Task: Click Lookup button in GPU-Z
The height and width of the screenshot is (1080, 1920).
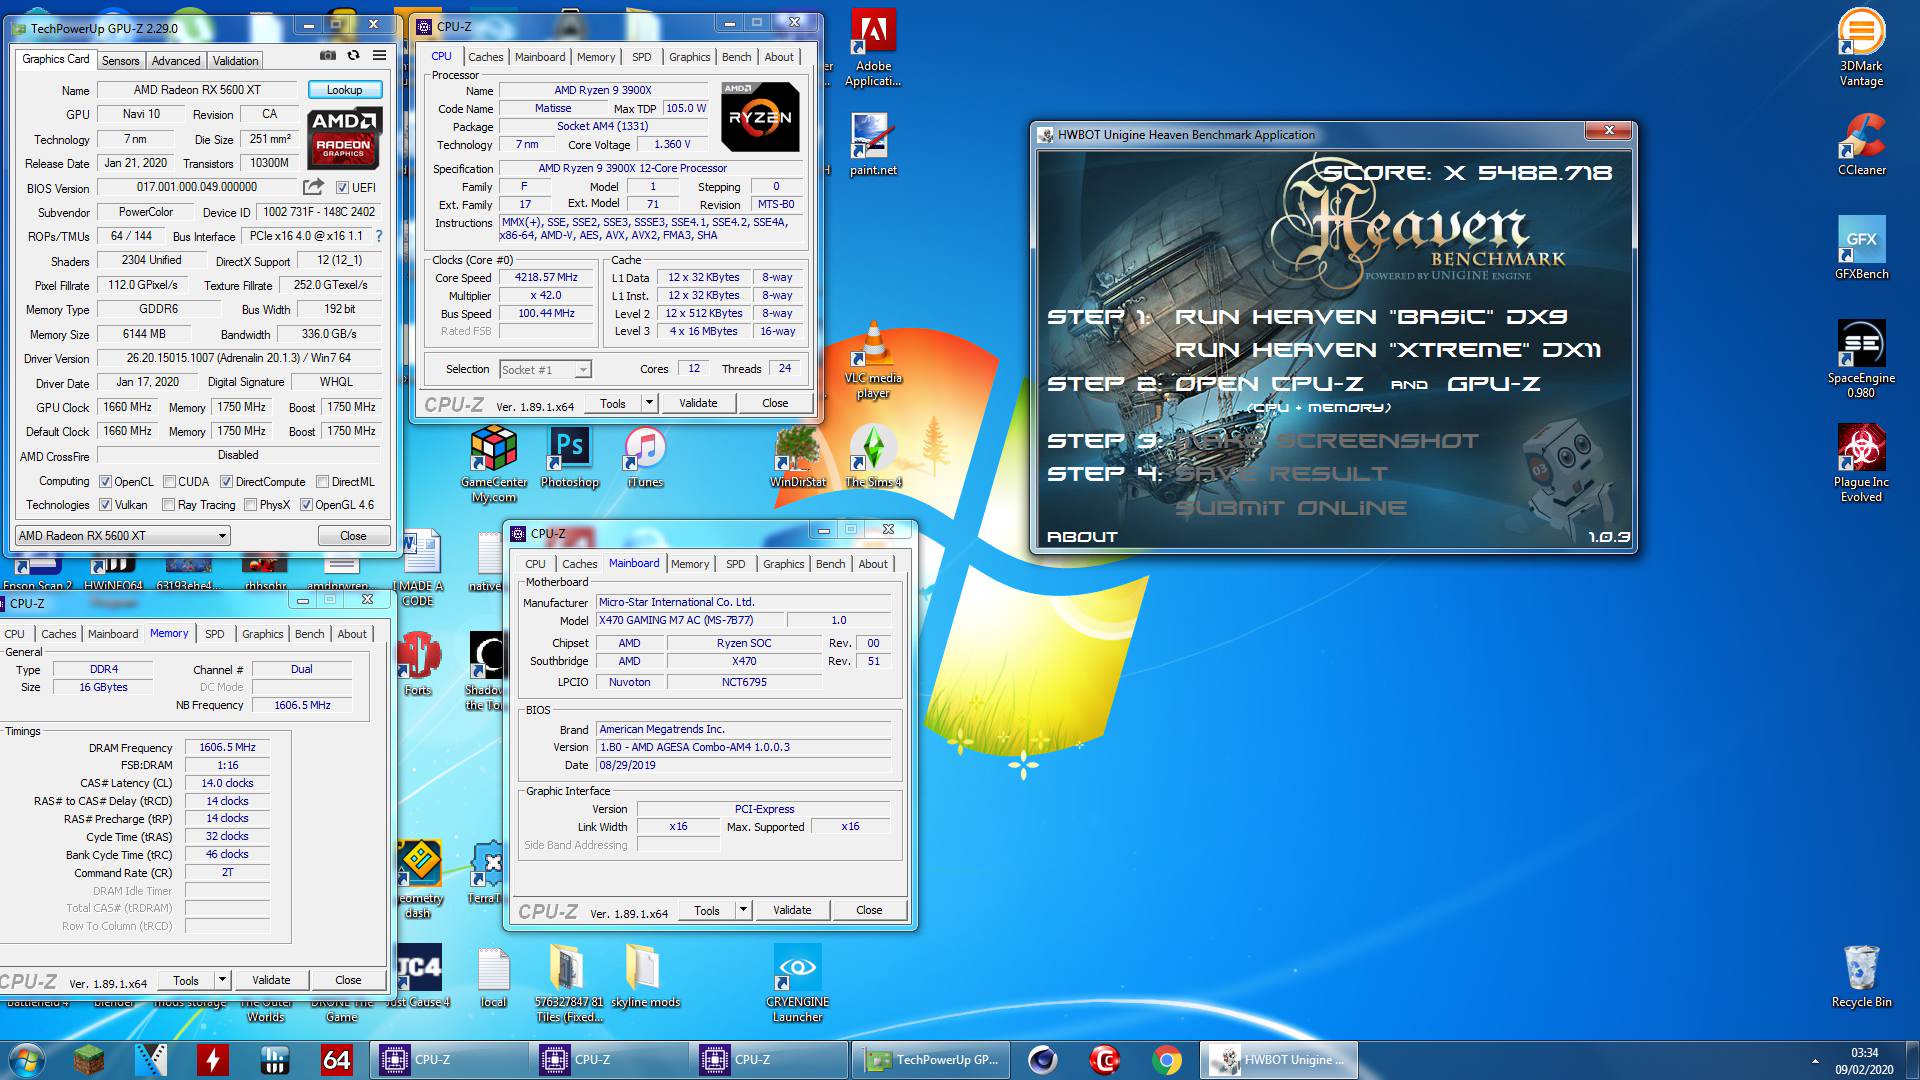Action: pyautogui.click(x=345, y=90)
